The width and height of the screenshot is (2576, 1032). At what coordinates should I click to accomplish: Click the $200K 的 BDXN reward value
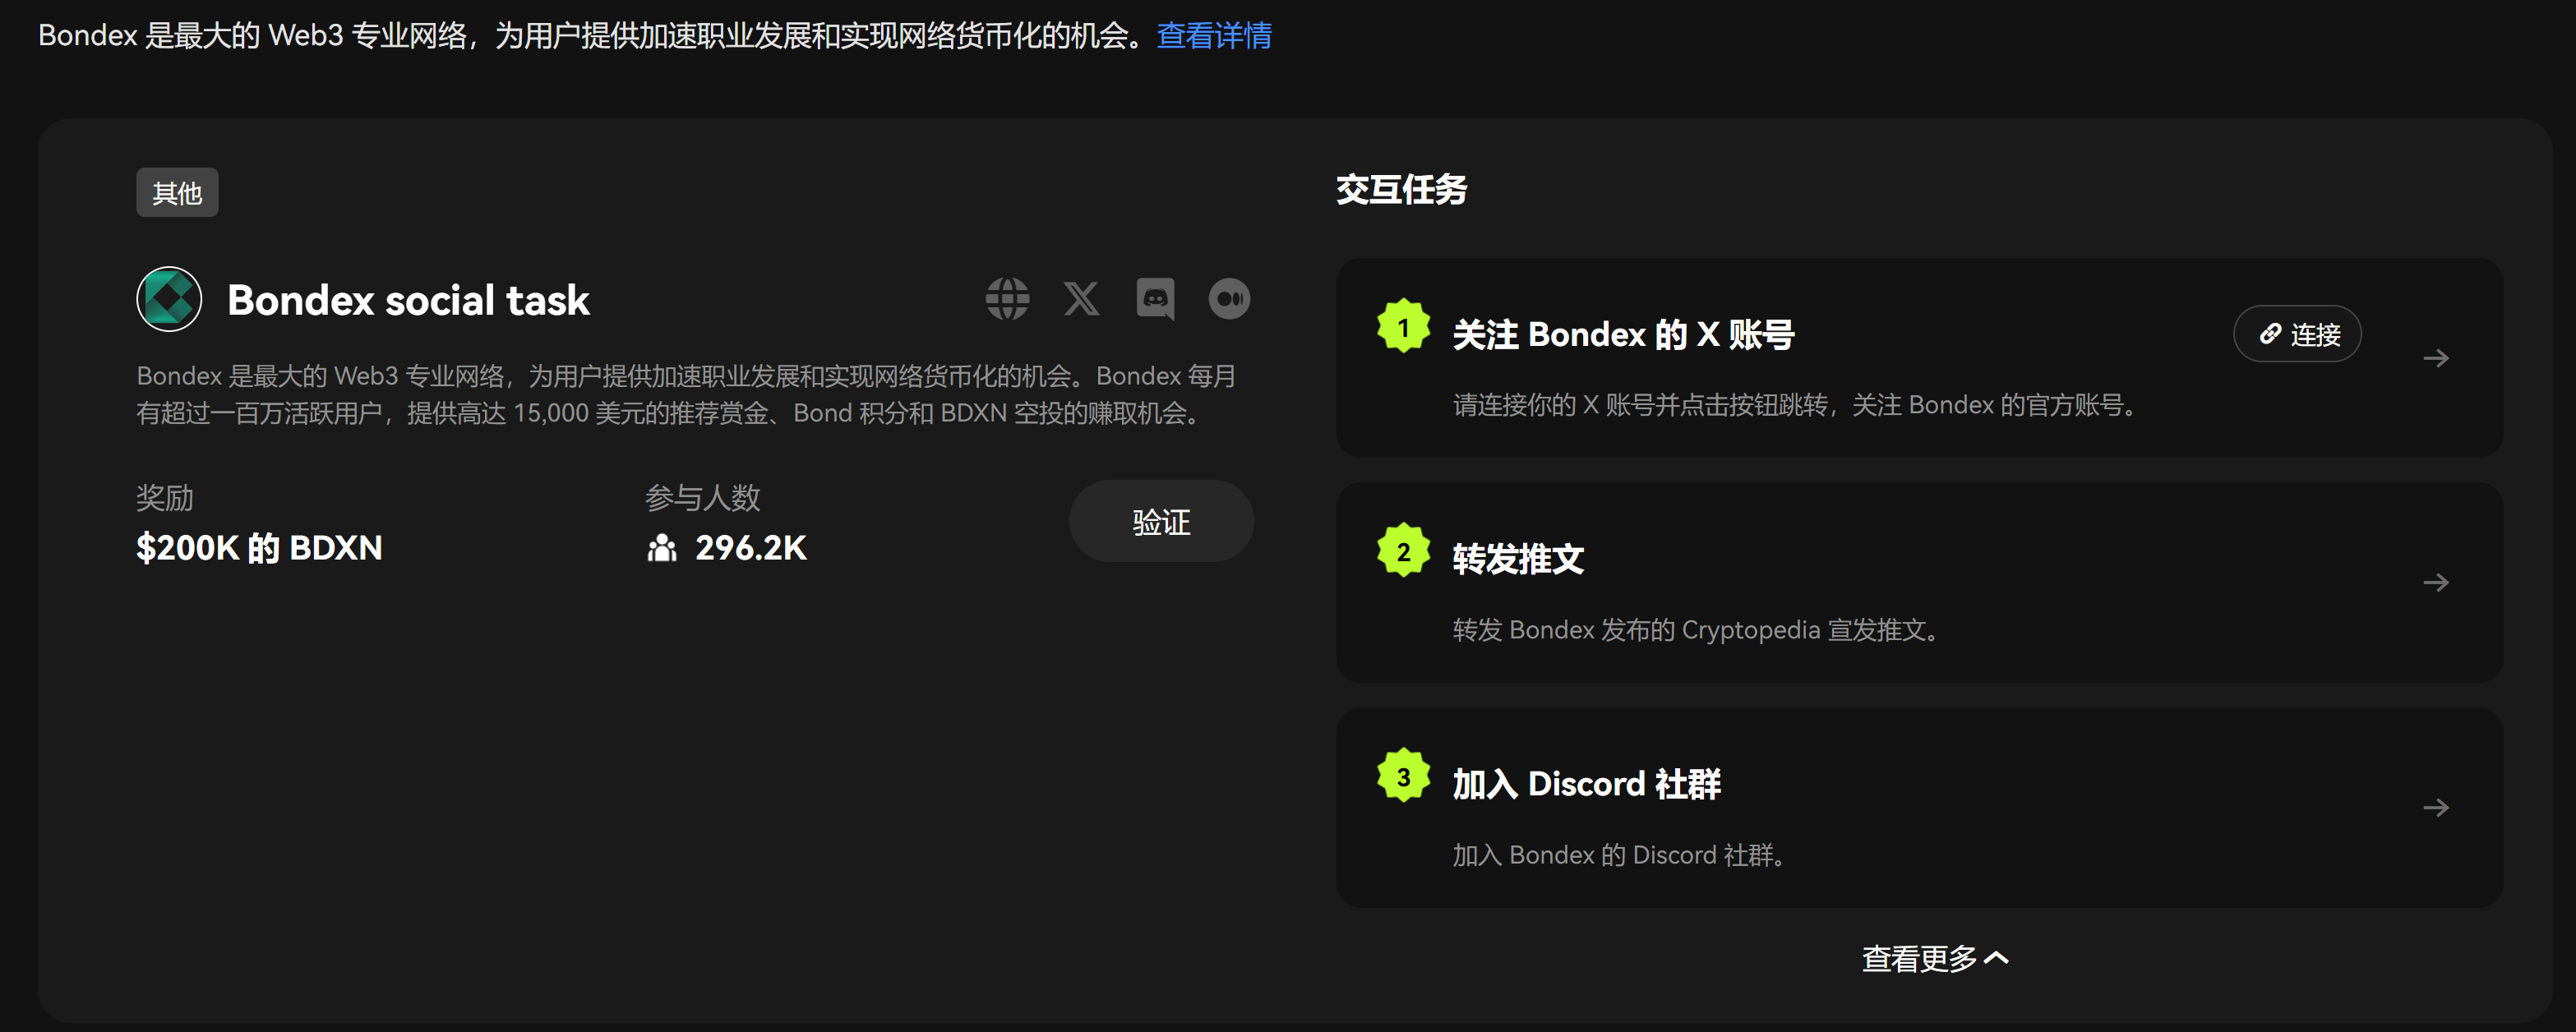tap(259, 548)
